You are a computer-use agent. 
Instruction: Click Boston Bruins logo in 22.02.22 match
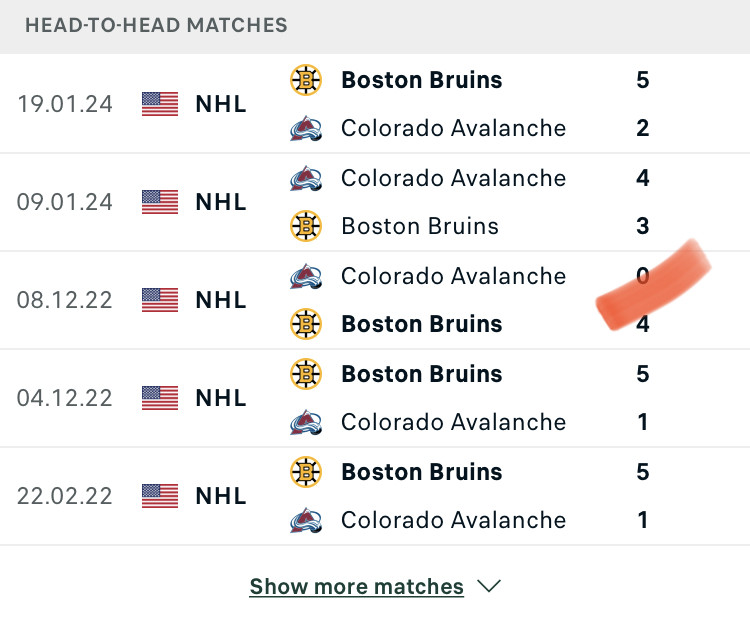306,472
